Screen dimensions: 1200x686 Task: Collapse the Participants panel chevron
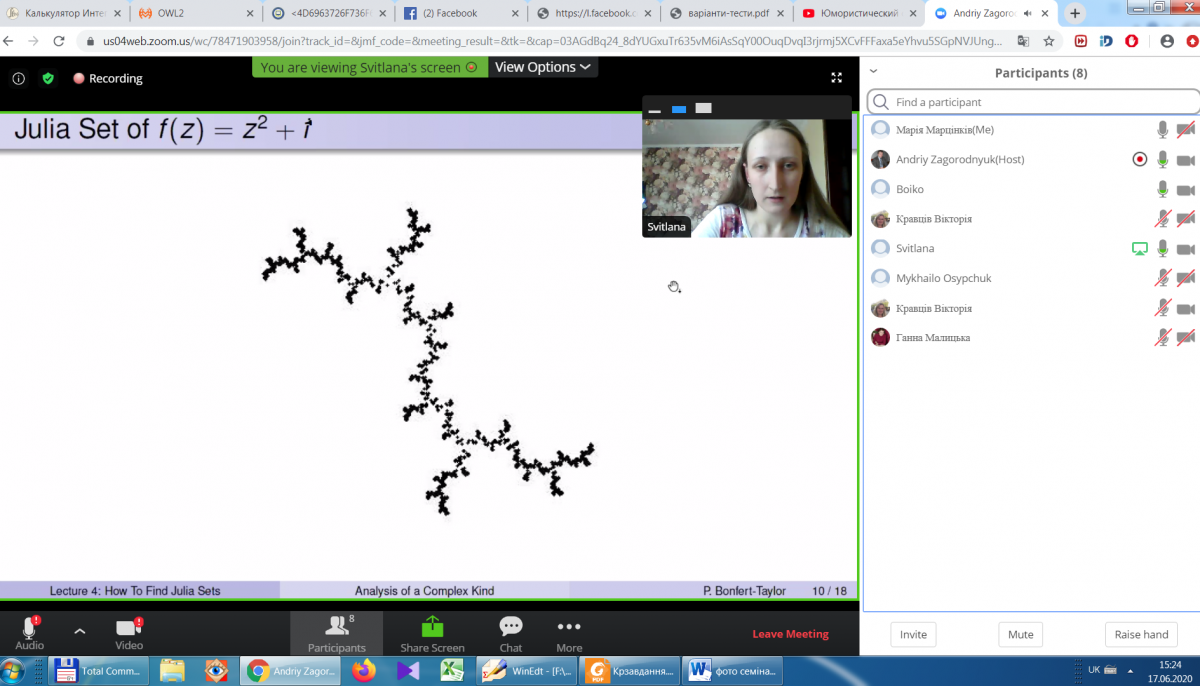point(873,72)
